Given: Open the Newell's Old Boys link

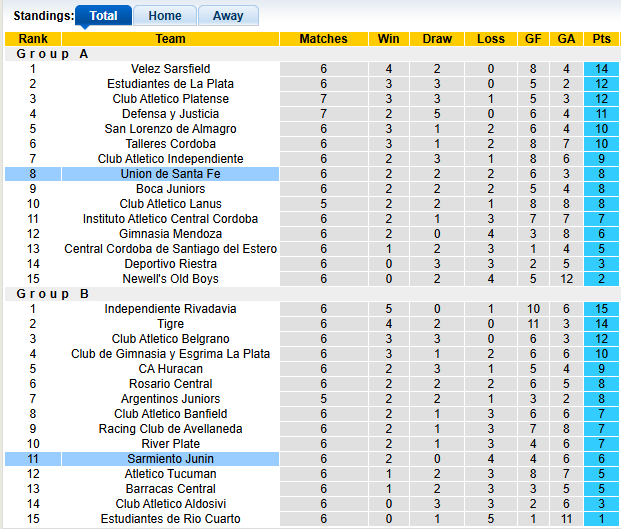Looking at the screenshot, I should click(170, 279).
